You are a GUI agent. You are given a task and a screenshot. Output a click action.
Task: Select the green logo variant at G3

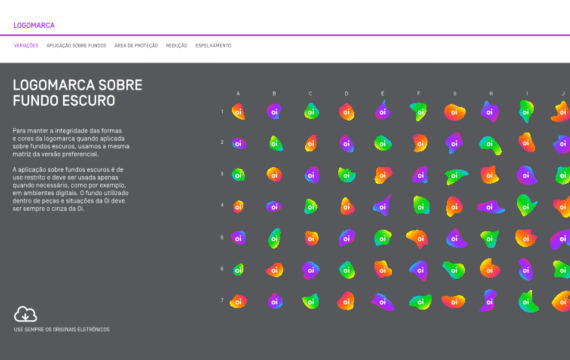tap(456, 176)
